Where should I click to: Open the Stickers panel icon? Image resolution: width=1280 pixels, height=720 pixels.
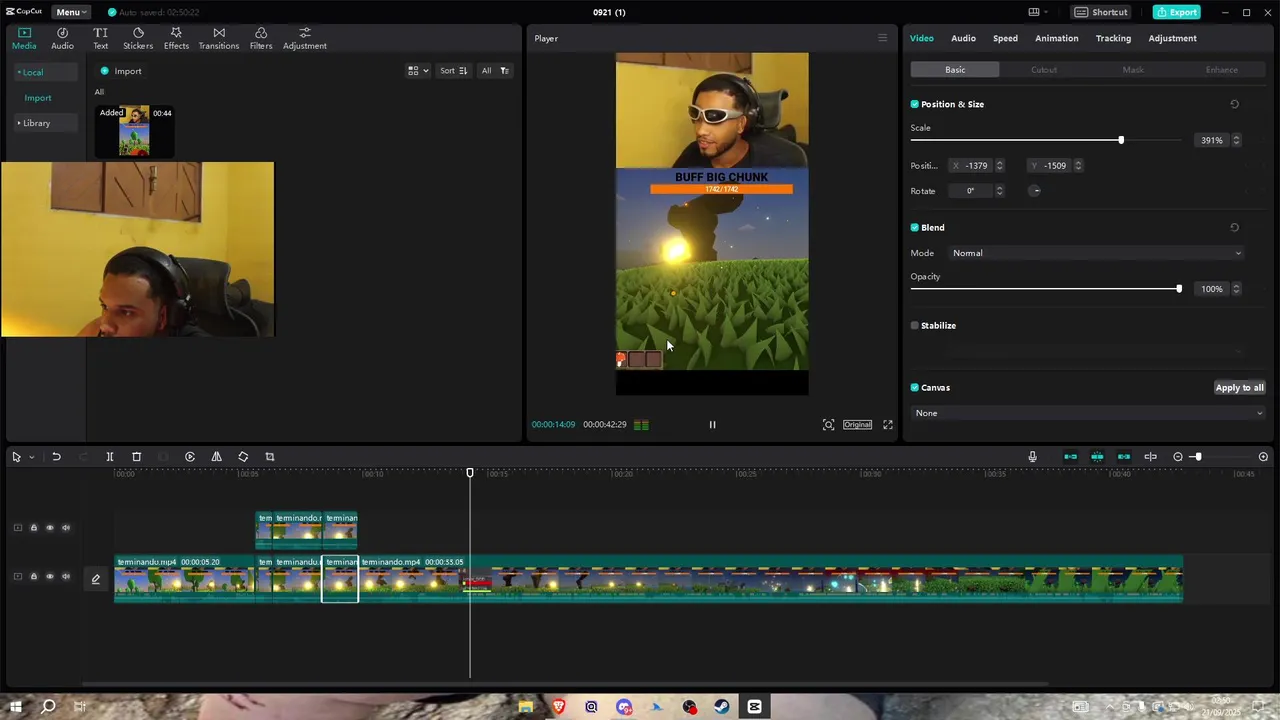point(138,38)
